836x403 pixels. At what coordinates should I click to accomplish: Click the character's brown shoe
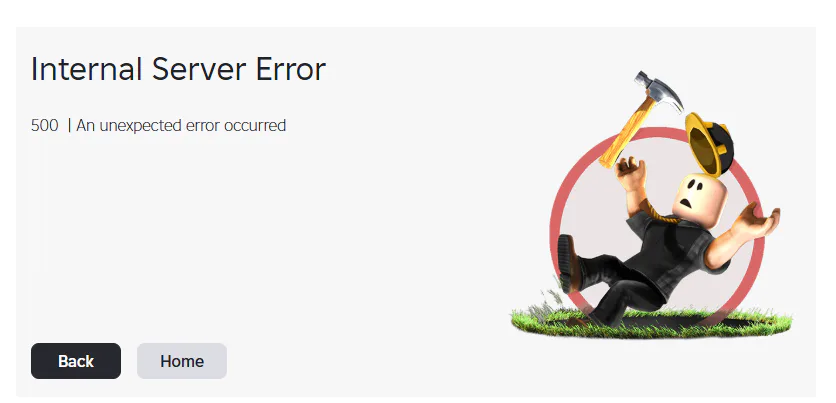point(567,263)
